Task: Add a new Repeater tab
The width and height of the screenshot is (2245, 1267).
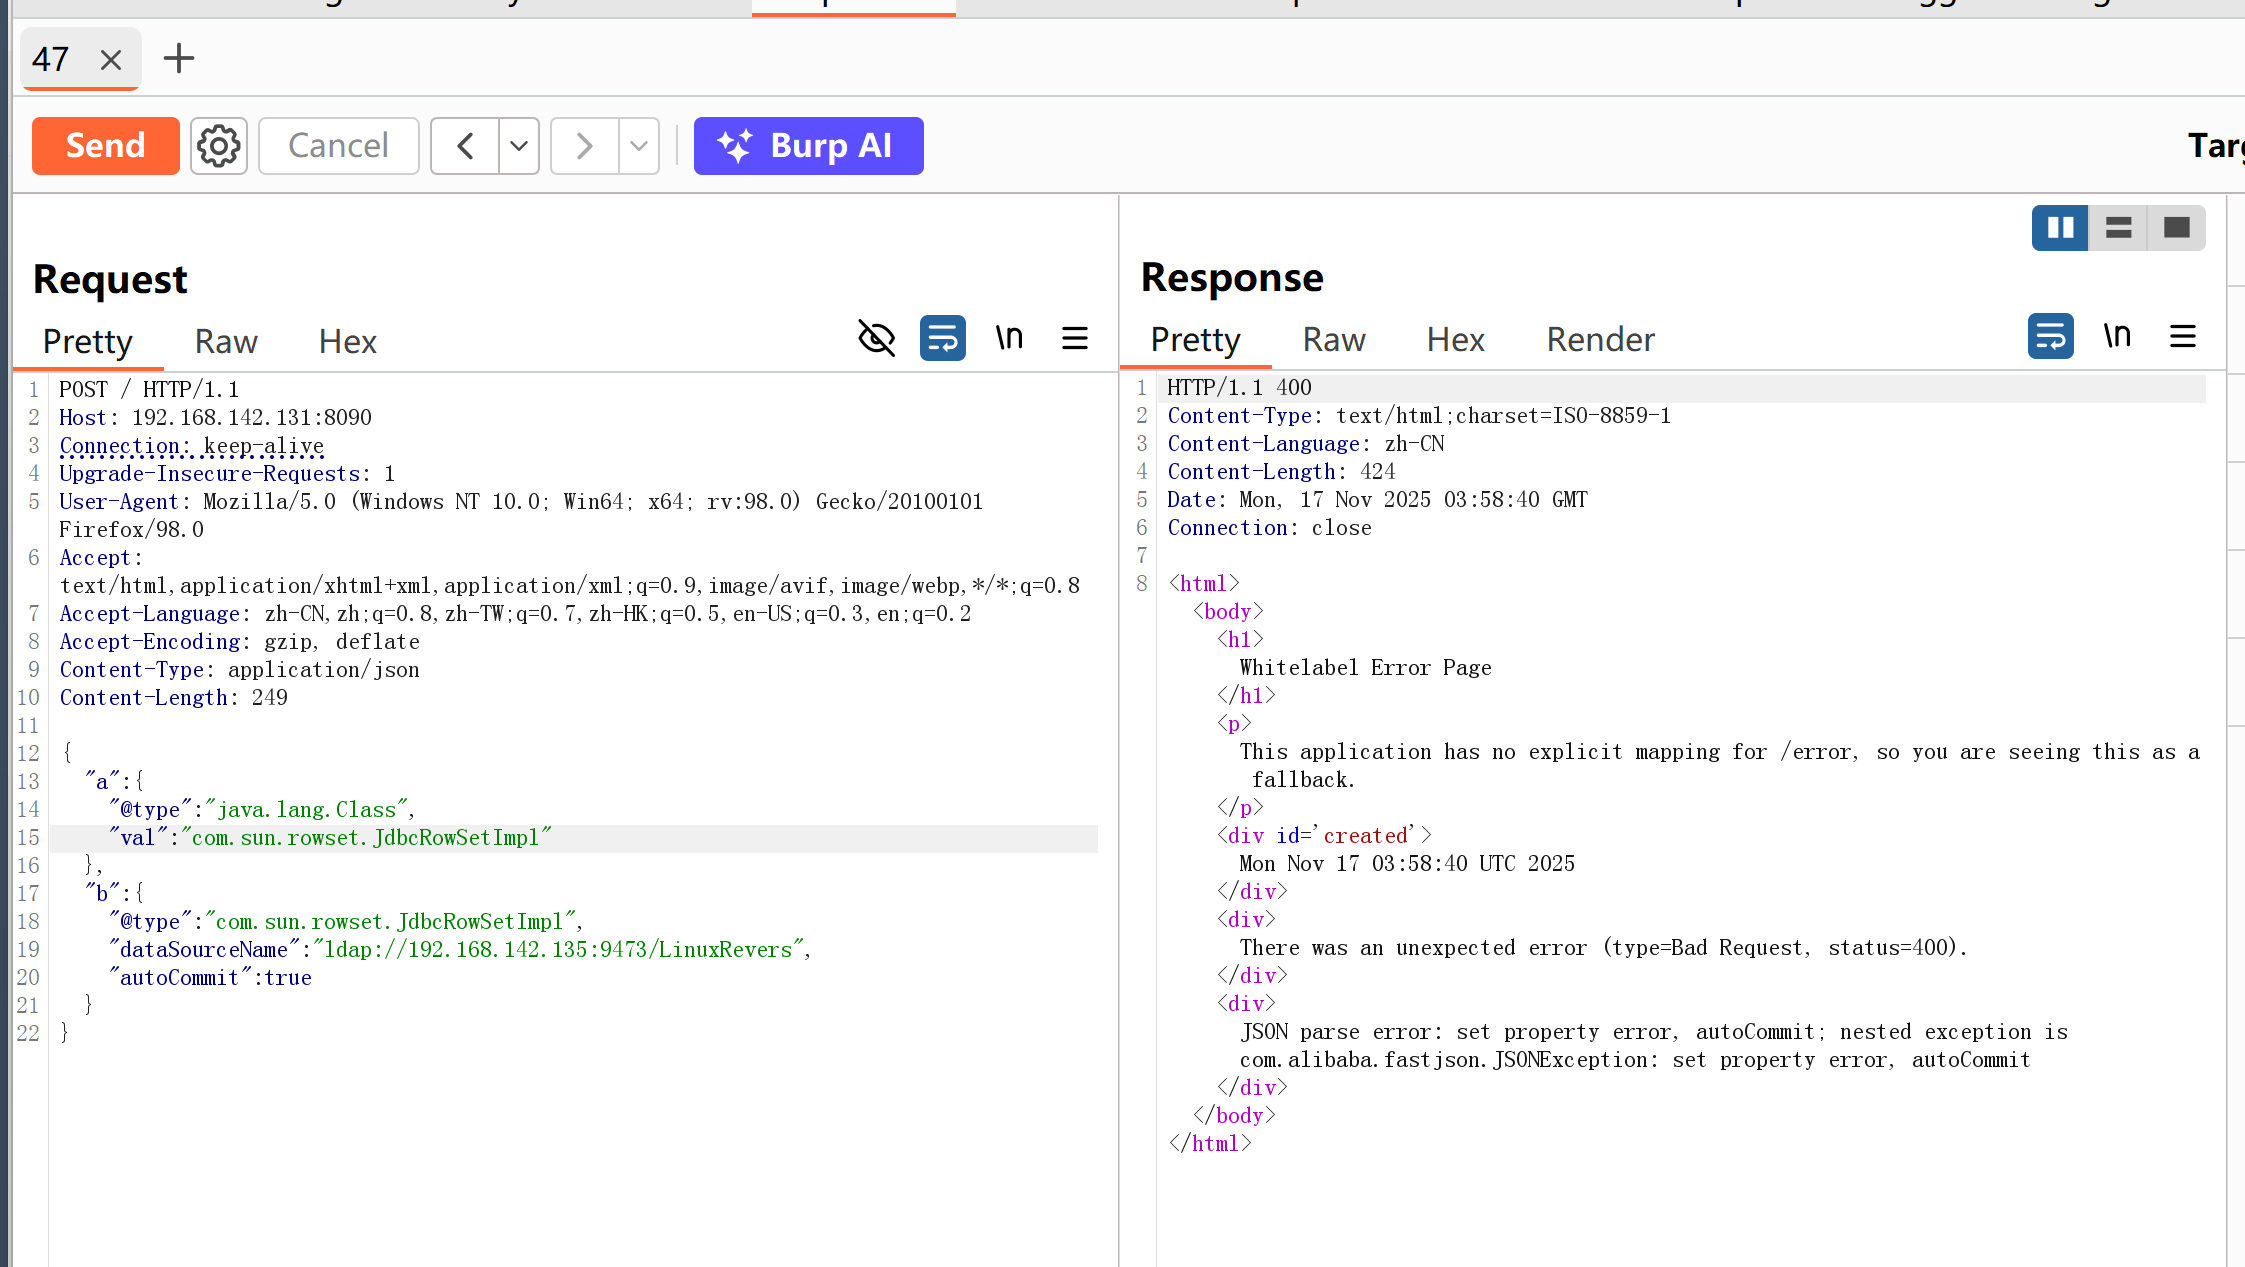Action: (x=179, y=58)
